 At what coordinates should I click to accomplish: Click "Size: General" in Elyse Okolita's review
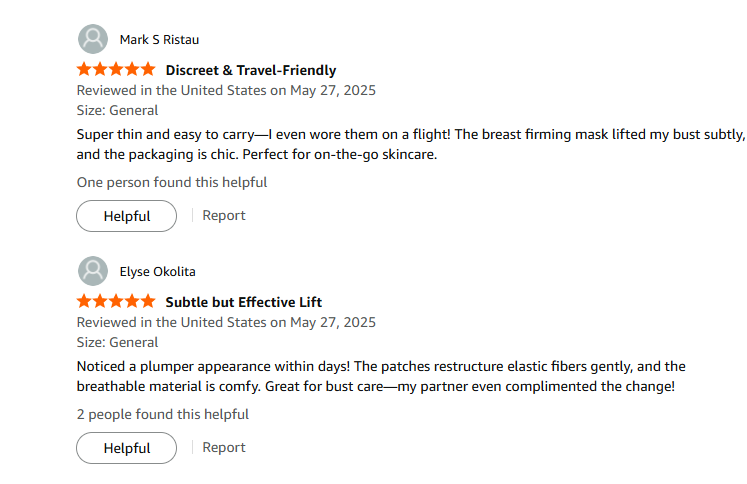117,342
